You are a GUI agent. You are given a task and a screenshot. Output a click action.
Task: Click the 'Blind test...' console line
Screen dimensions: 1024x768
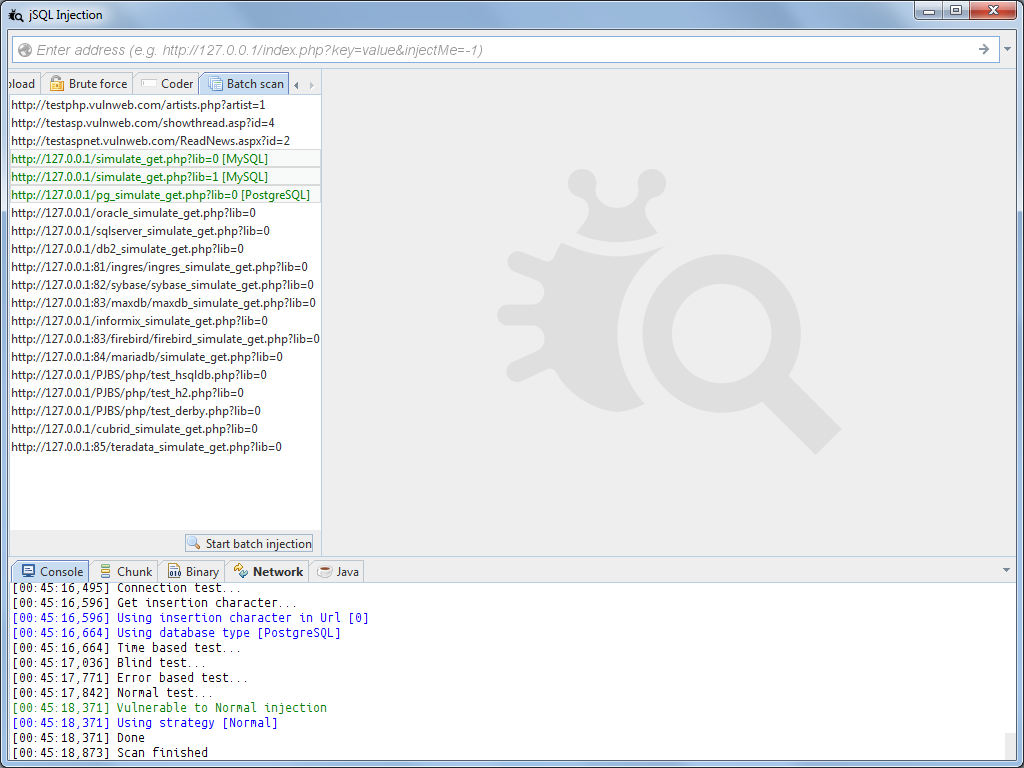tap(109, 663)
